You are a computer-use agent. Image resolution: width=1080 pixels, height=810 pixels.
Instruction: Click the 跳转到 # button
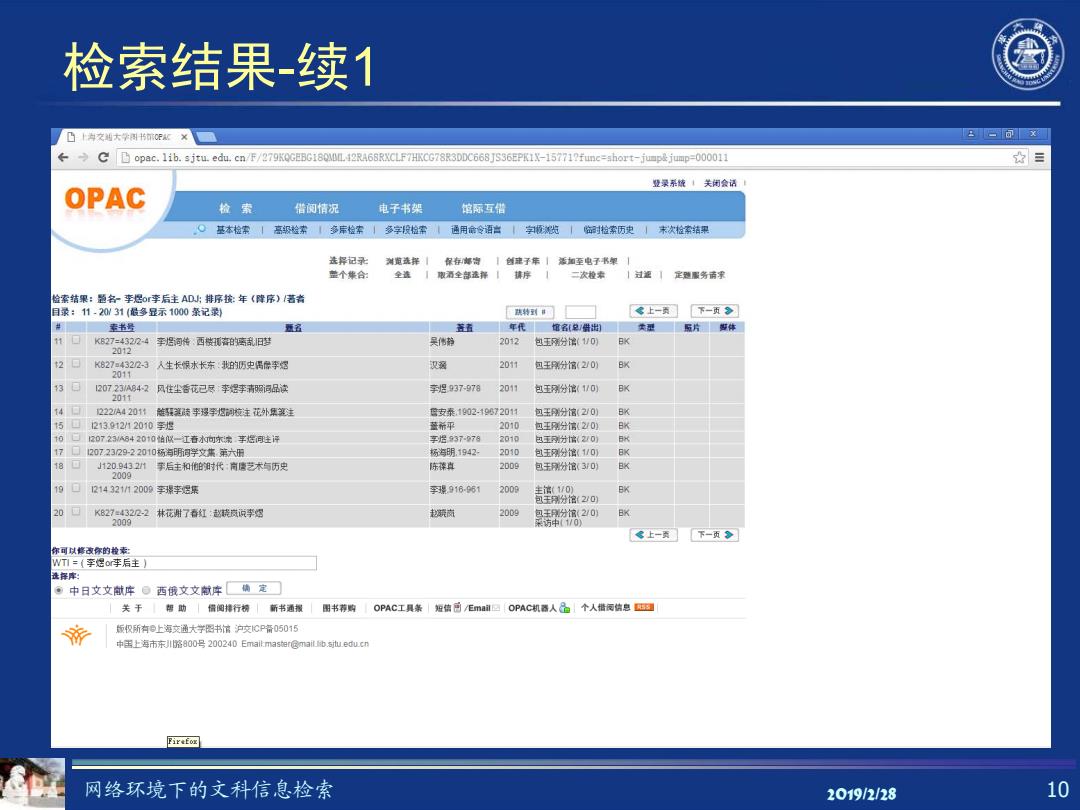coord(530,312)
